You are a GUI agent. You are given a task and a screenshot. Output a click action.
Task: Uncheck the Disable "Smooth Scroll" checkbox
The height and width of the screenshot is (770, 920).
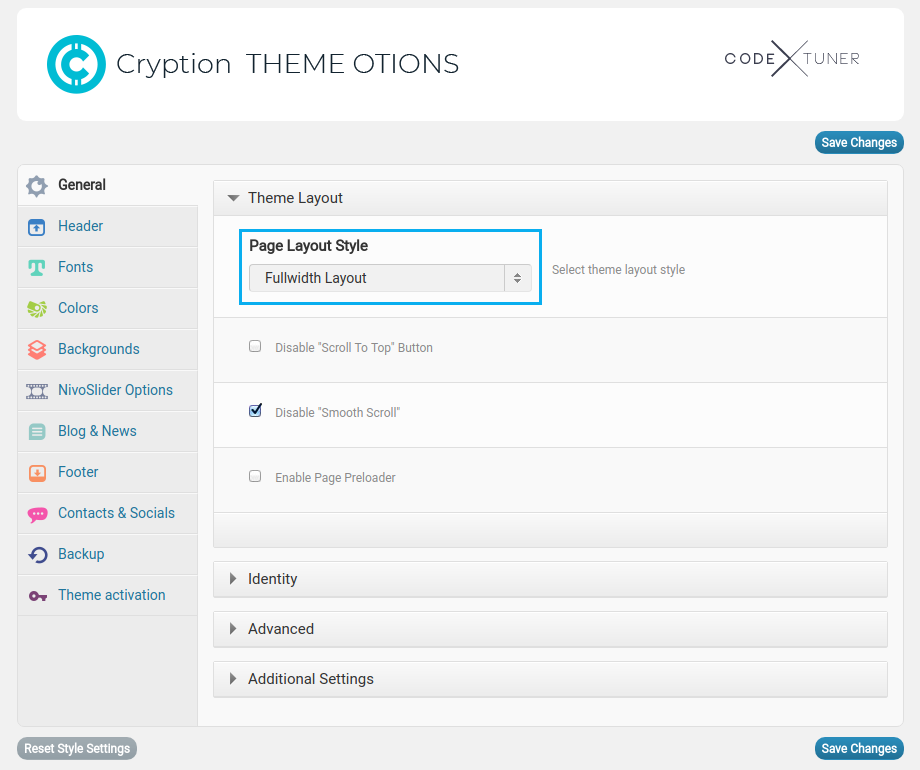(255, 411)
